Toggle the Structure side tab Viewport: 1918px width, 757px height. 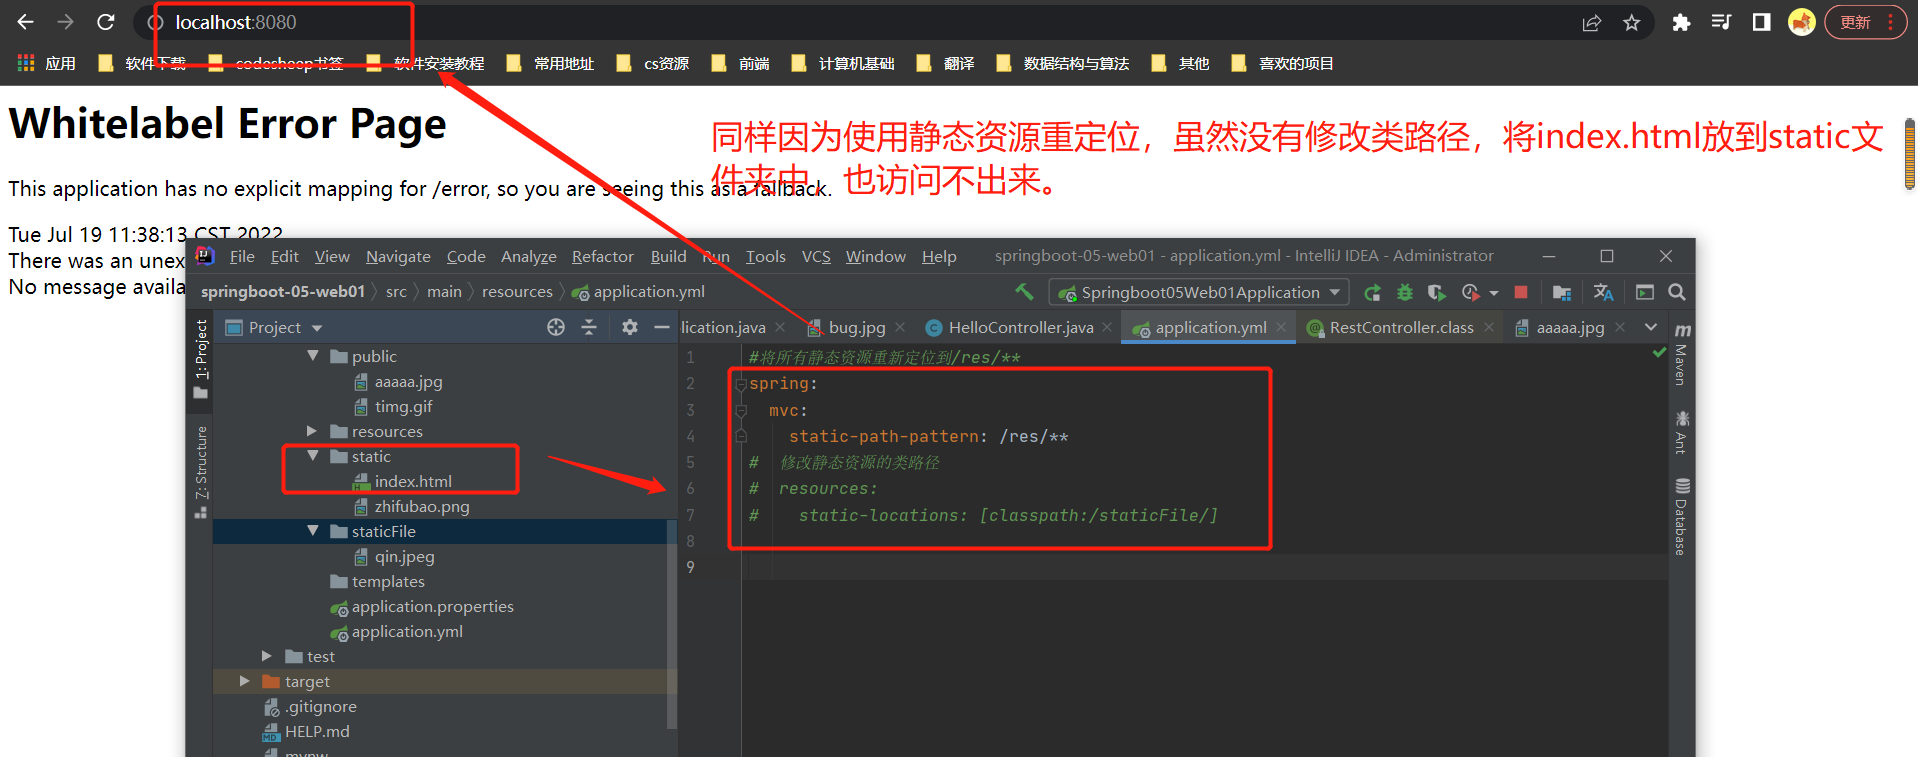pos(201,470)
